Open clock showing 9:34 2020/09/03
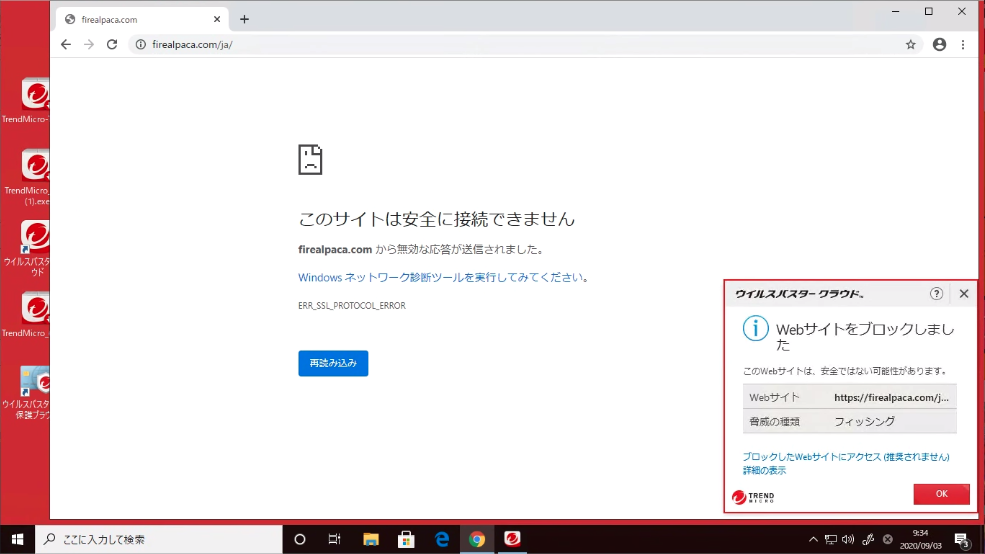 tap(920, 539)
